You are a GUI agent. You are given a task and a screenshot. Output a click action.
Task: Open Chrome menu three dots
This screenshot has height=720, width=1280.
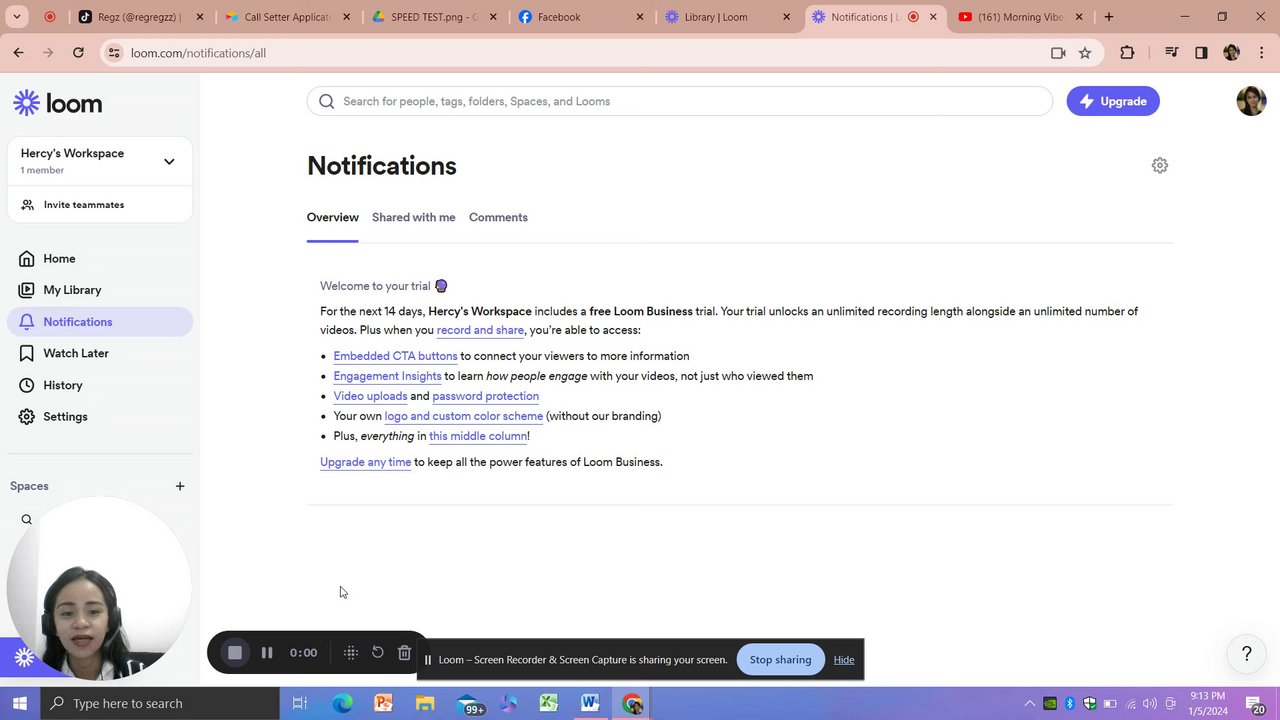click(1261, 53)
